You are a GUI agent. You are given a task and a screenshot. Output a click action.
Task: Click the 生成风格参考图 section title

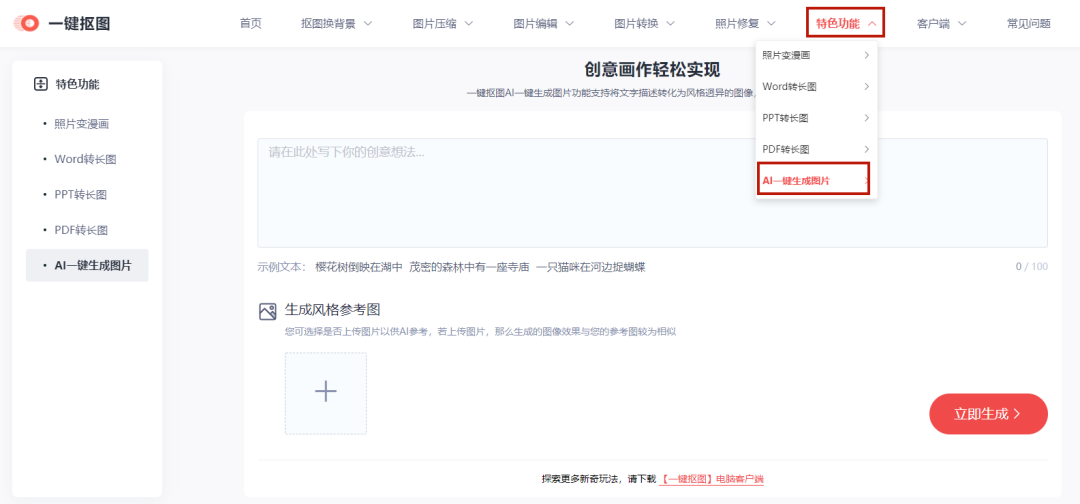[333, 309]
